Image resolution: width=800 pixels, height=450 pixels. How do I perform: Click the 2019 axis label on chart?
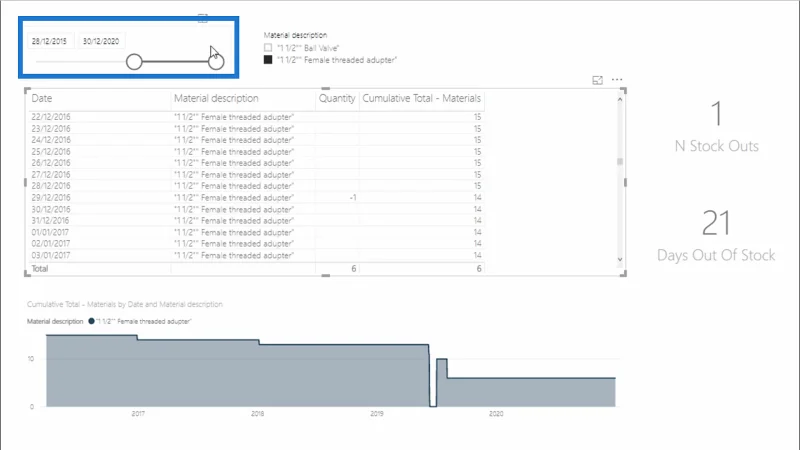point(377,414)
